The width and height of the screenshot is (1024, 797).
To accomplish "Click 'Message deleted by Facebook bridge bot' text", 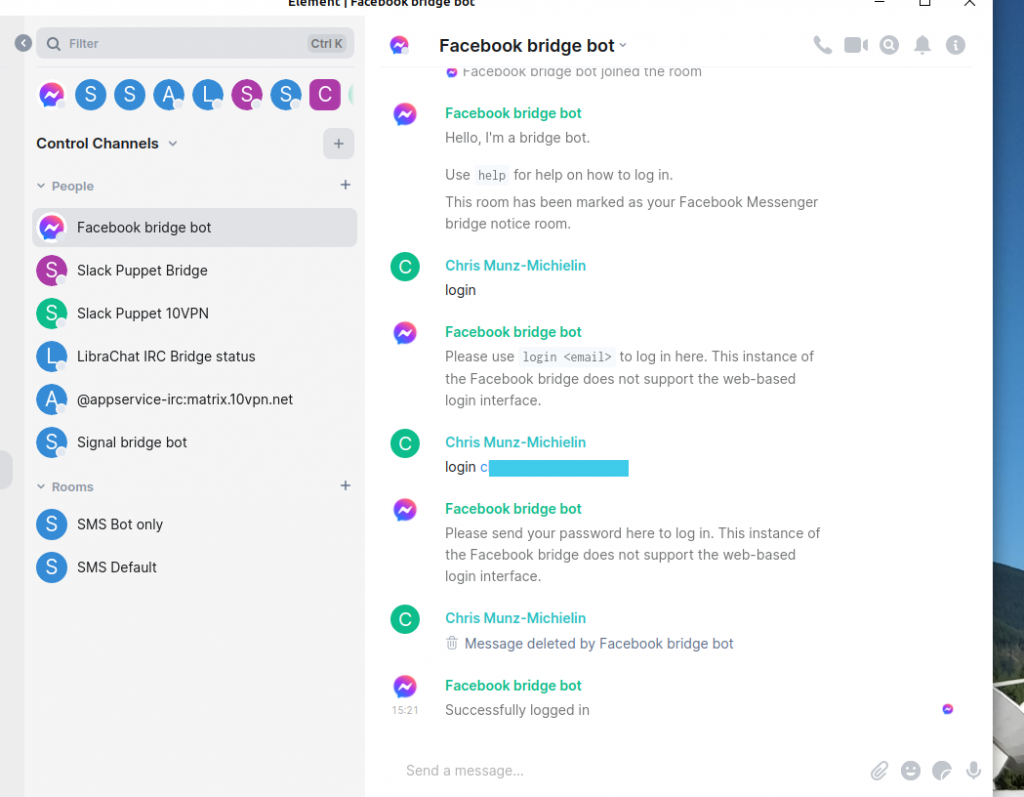I will 599,644.
